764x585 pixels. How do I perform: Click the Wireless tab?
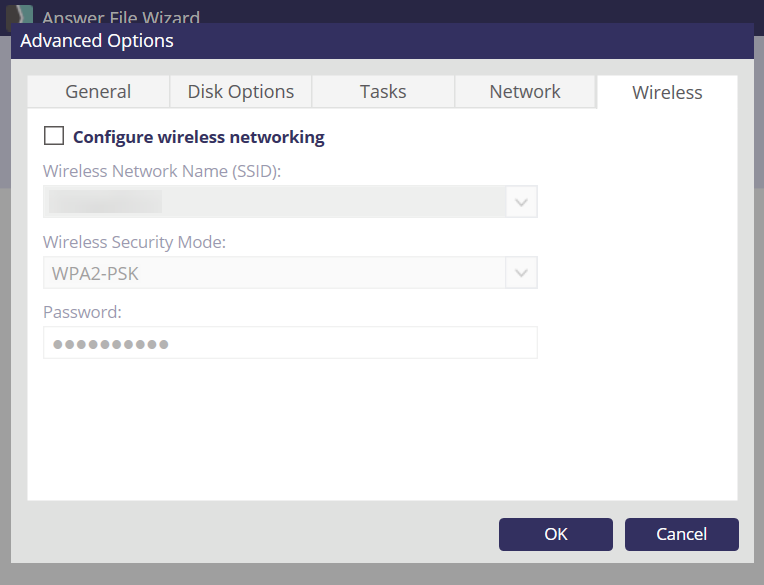coord(667,92)
